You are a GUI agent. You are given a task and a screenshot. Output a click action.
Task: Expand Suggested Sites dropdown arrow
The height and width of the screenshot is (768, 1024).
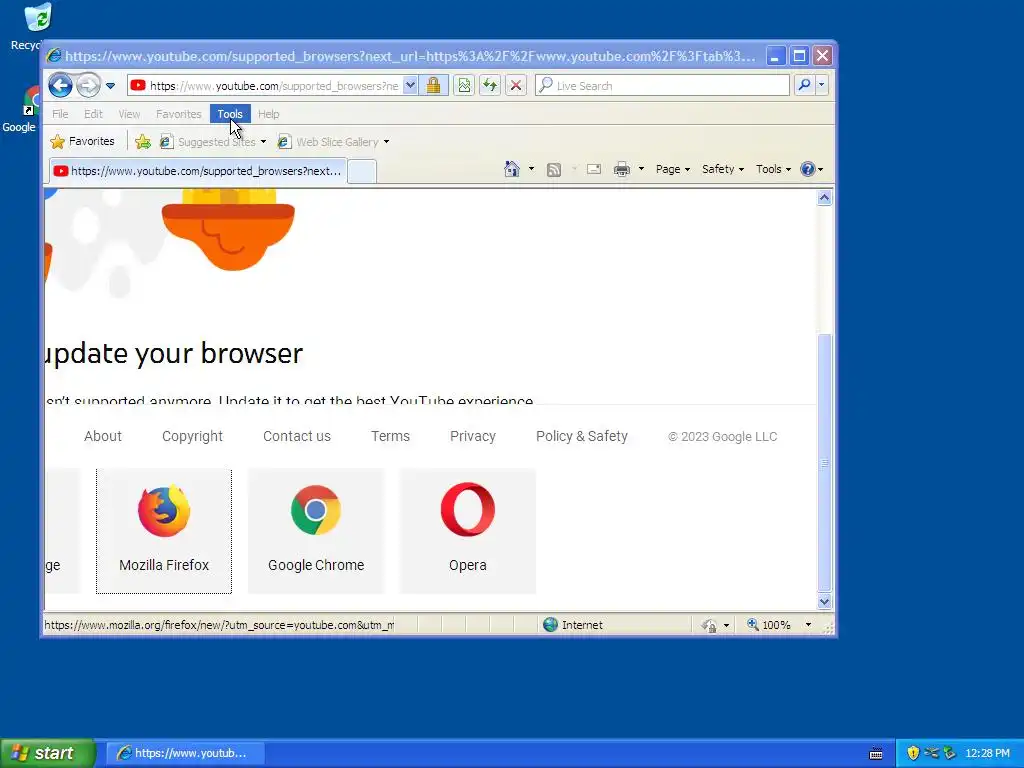263,142
